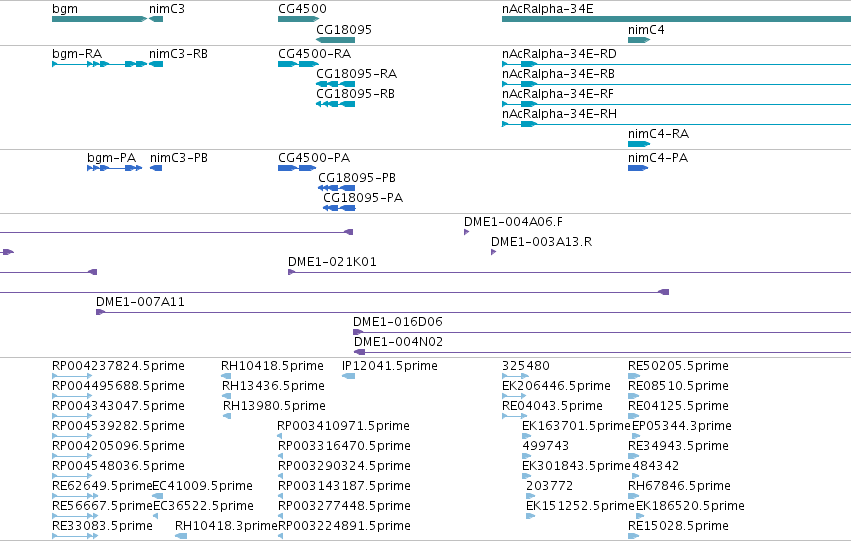This screenshot has width=851, height=541.
Task: Select the DME1-016D06 clone label
Action: 398,322
